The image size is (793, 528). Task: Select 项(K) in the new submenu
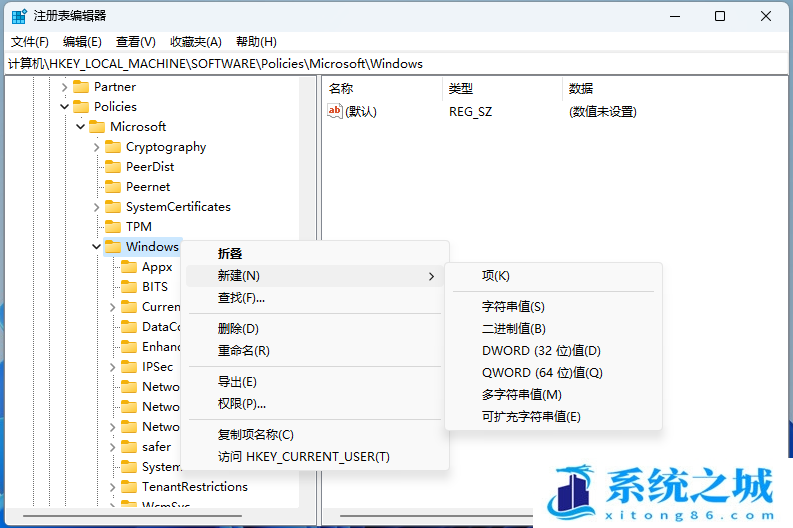pyautogui.click(x=495, y=276)
